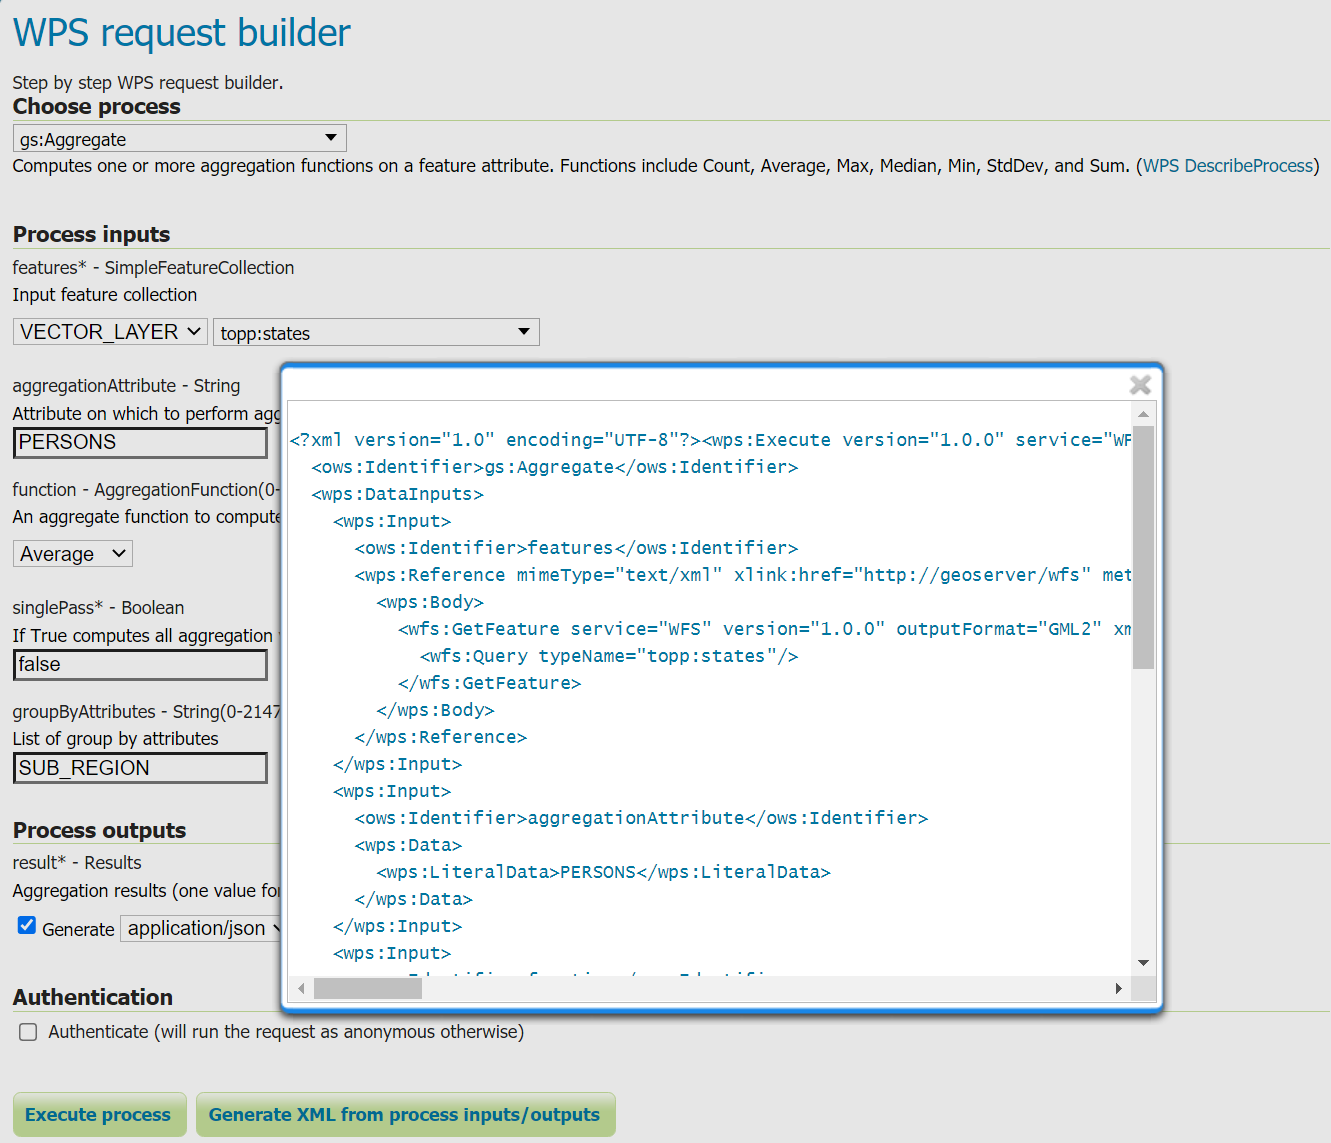This screenshot has width=1331, height=1143.
Task: Click the horizontal scrollbar thumb in XML panel
Action: pos(367,989)
